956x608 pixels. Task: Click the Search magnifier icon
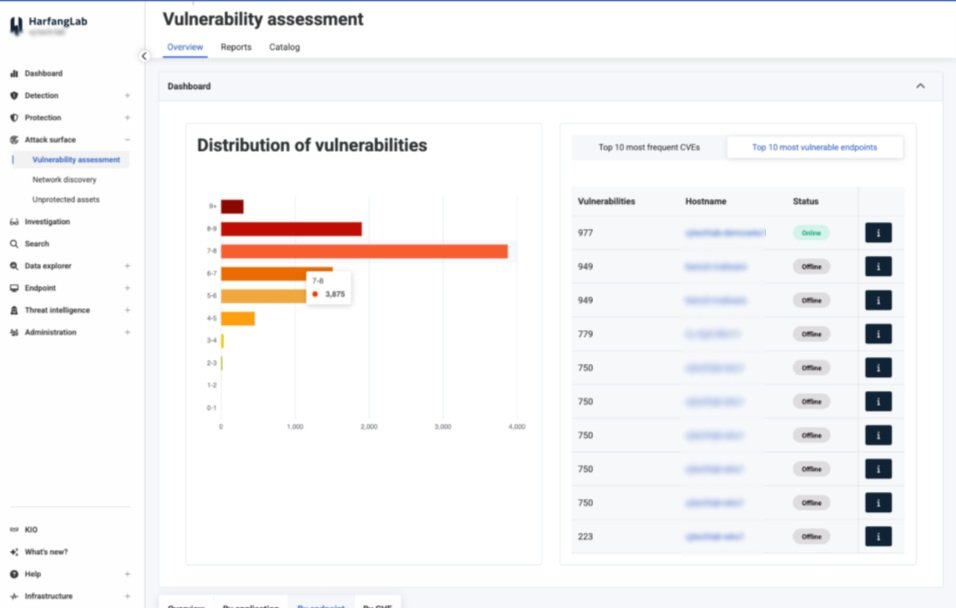[x=14, y=244]
